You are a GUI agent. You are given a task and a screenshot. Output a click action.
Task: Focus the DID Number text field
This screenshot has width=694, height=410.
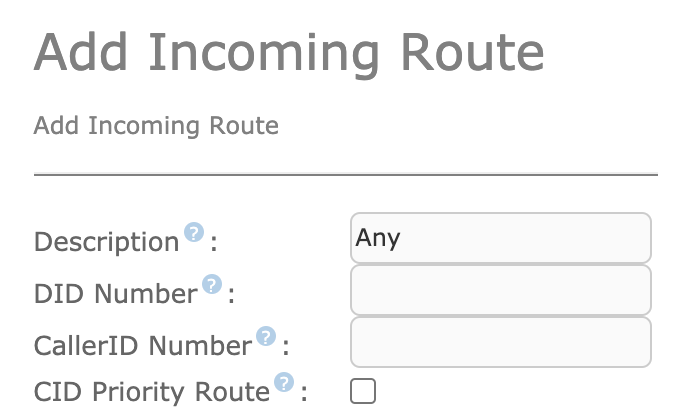tap(501, 290)
